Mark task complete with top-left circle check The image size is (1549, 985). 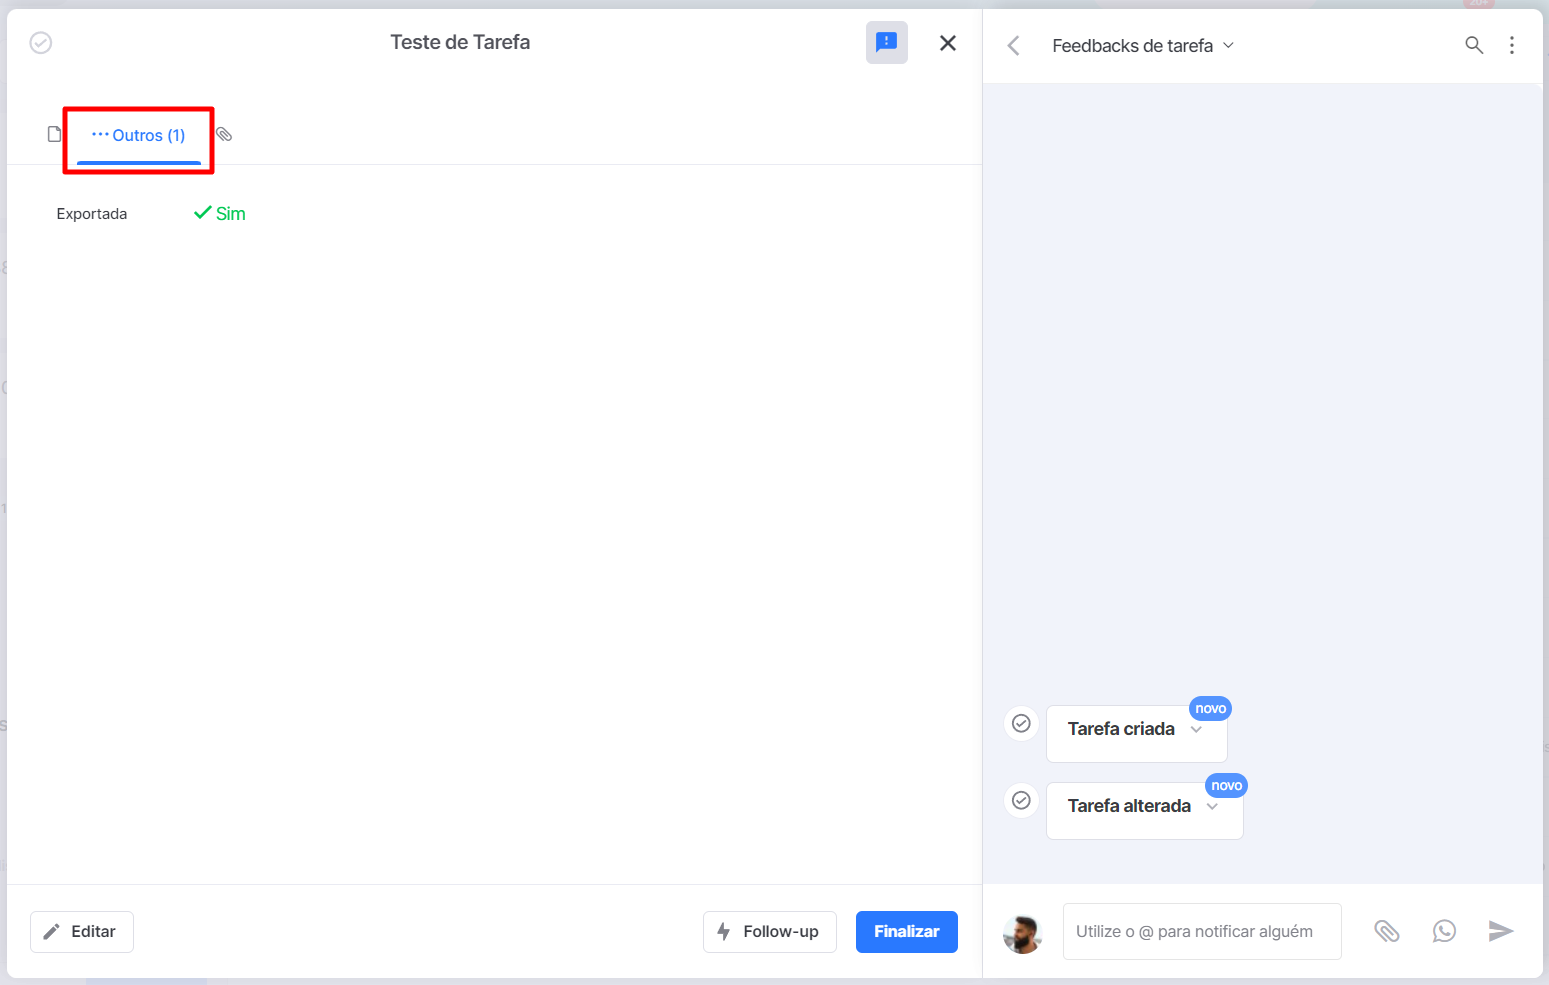click(41, 42)
